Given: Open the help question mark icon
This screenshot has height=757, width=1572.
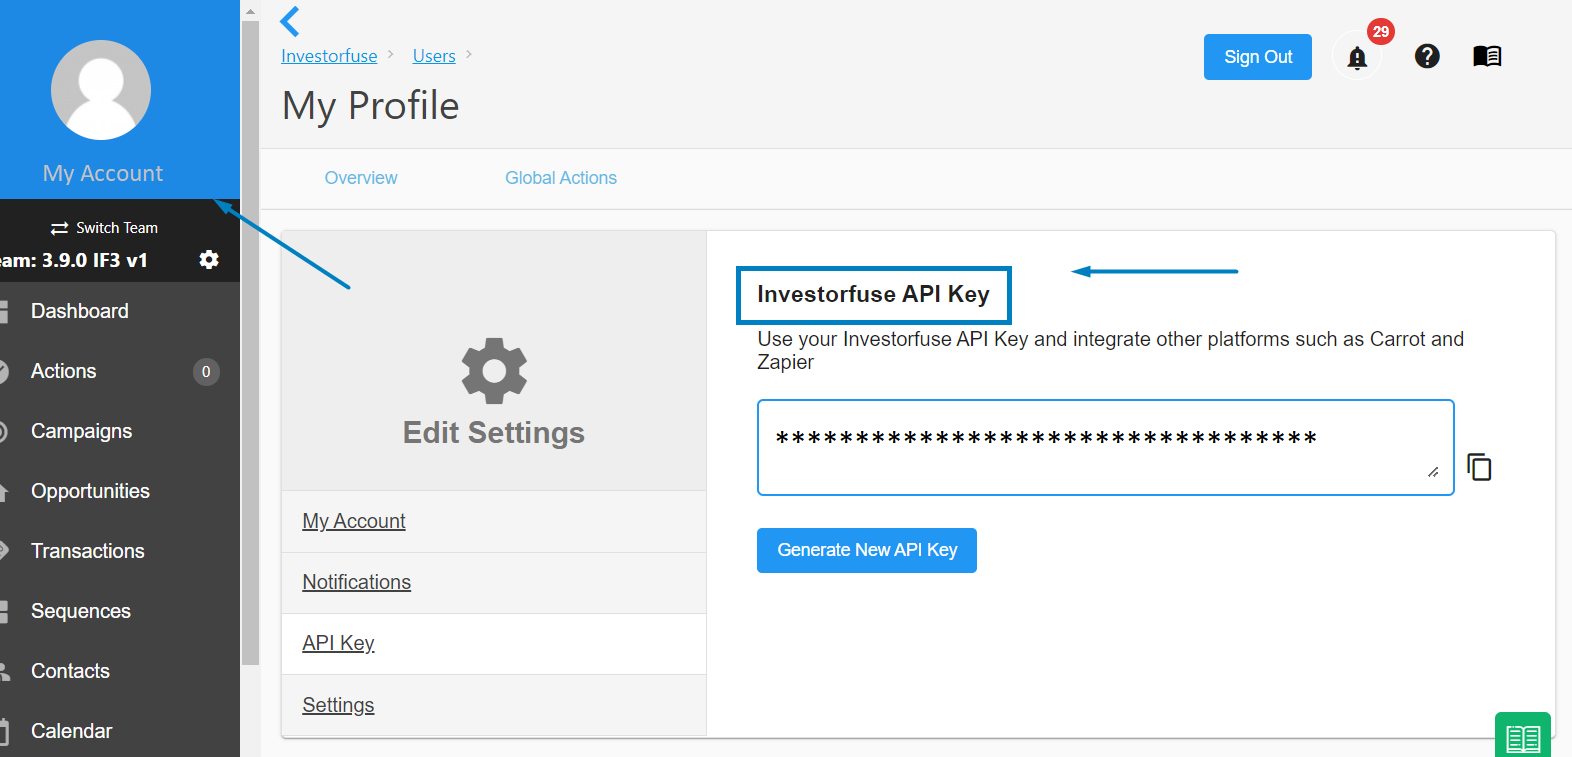Looking at the screenshot, I should point(1427,57).
